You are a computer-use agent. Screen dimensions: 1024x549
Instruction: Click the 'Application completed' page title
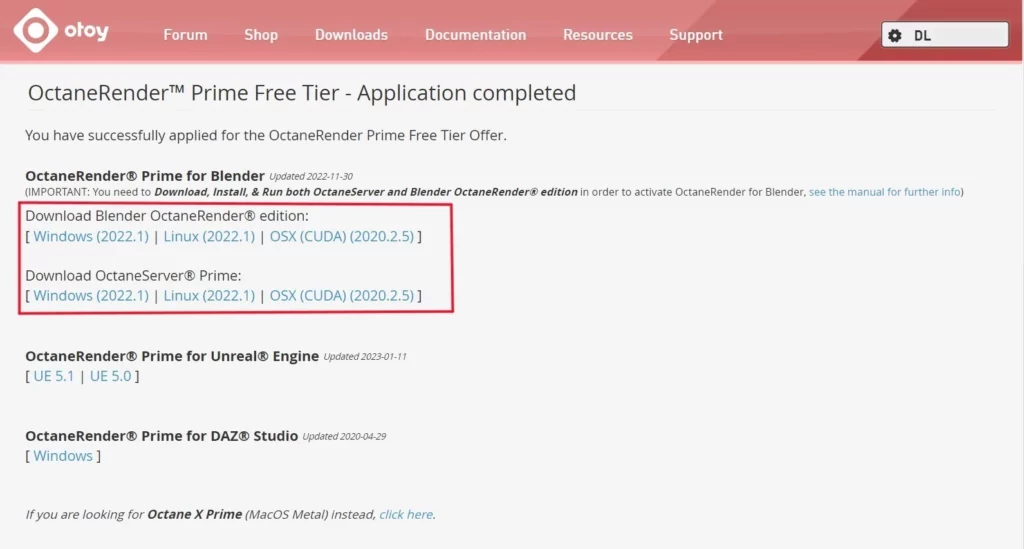click(302, 93)
